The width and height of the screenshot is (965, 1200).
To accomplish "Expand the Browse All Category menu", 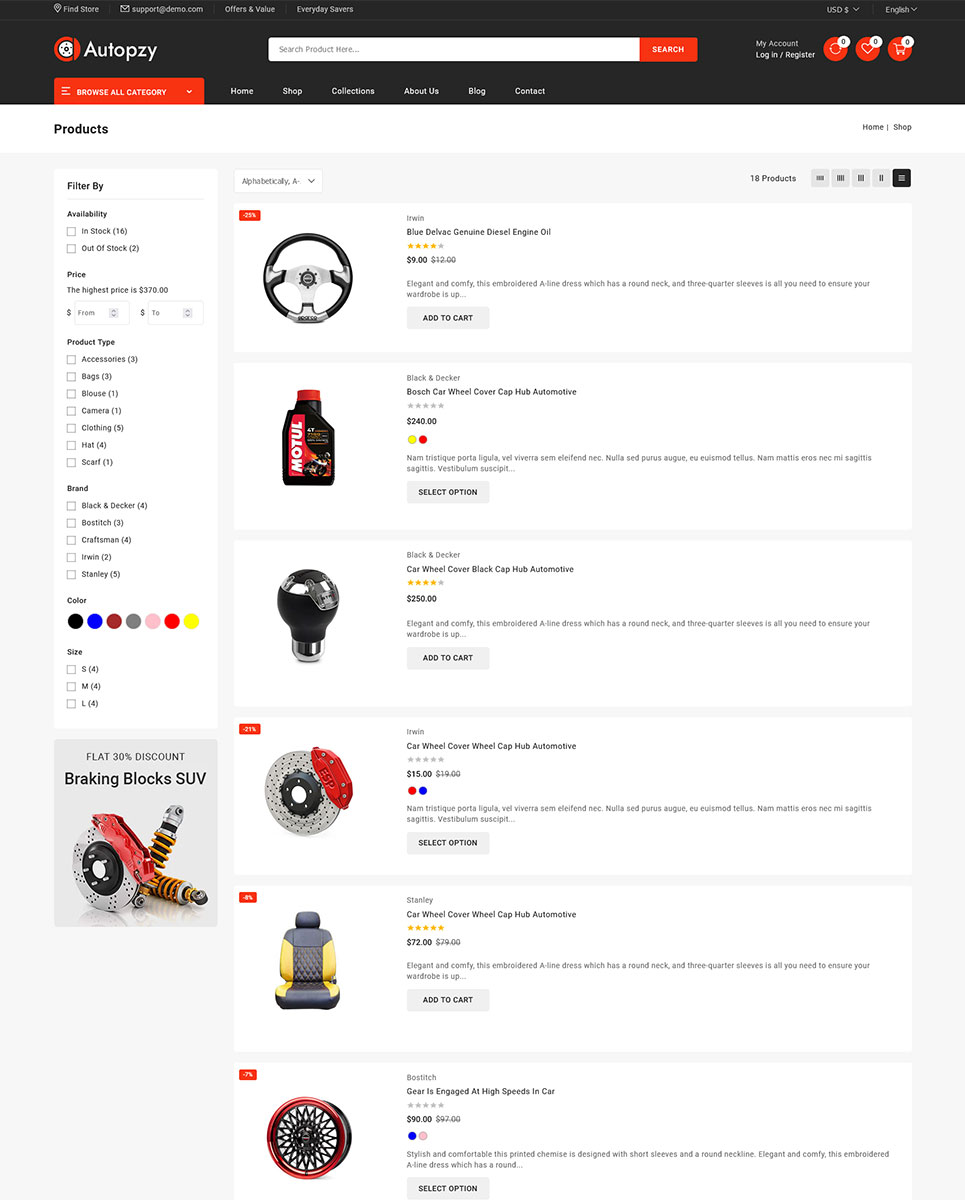I will 129,91.
